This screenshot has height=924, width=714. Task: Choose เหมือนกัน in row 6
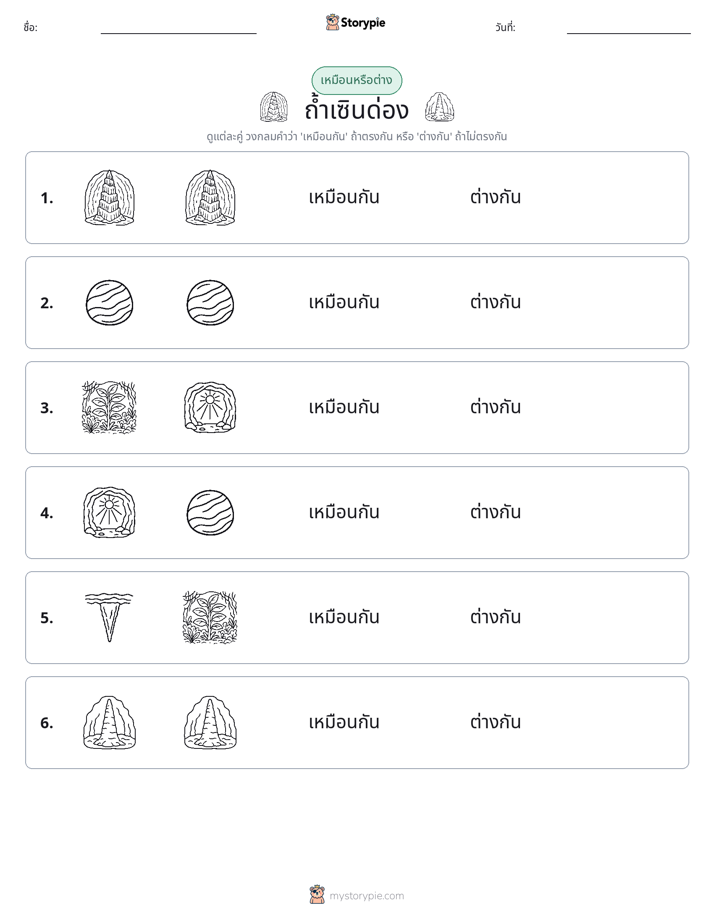344,722
